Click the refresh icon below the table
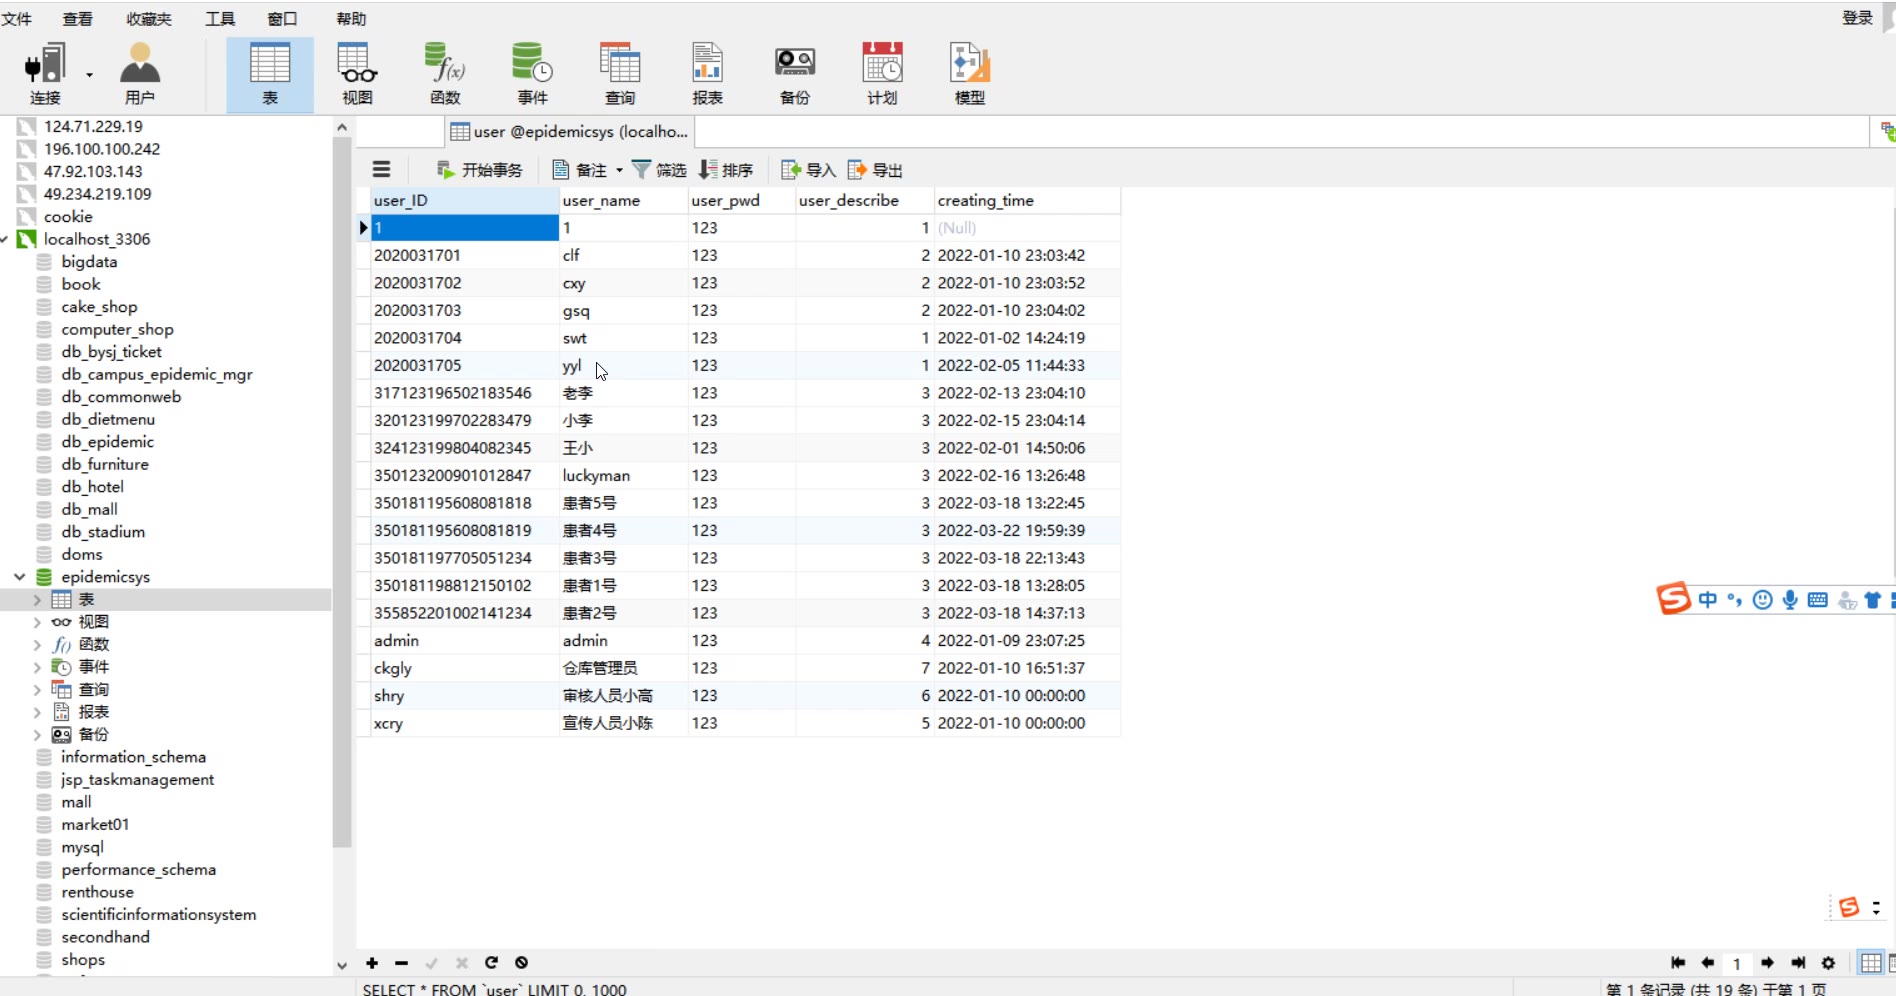Image resolution: width=1896 pixels, height=996 pixels. pos(491,962)
